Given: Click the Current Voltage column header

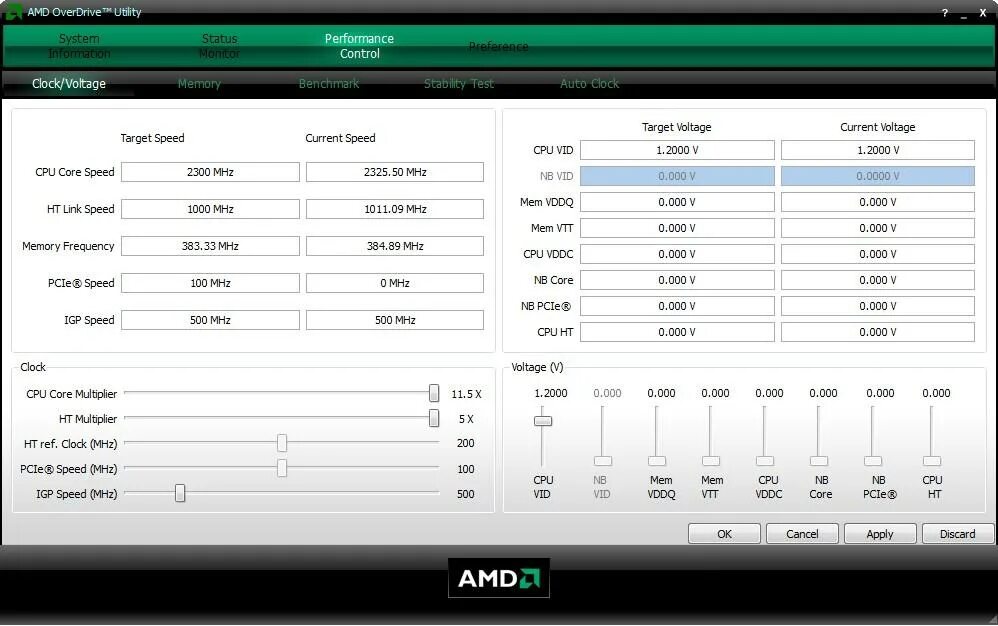Looking at the screenshot, I should [878, 127].
